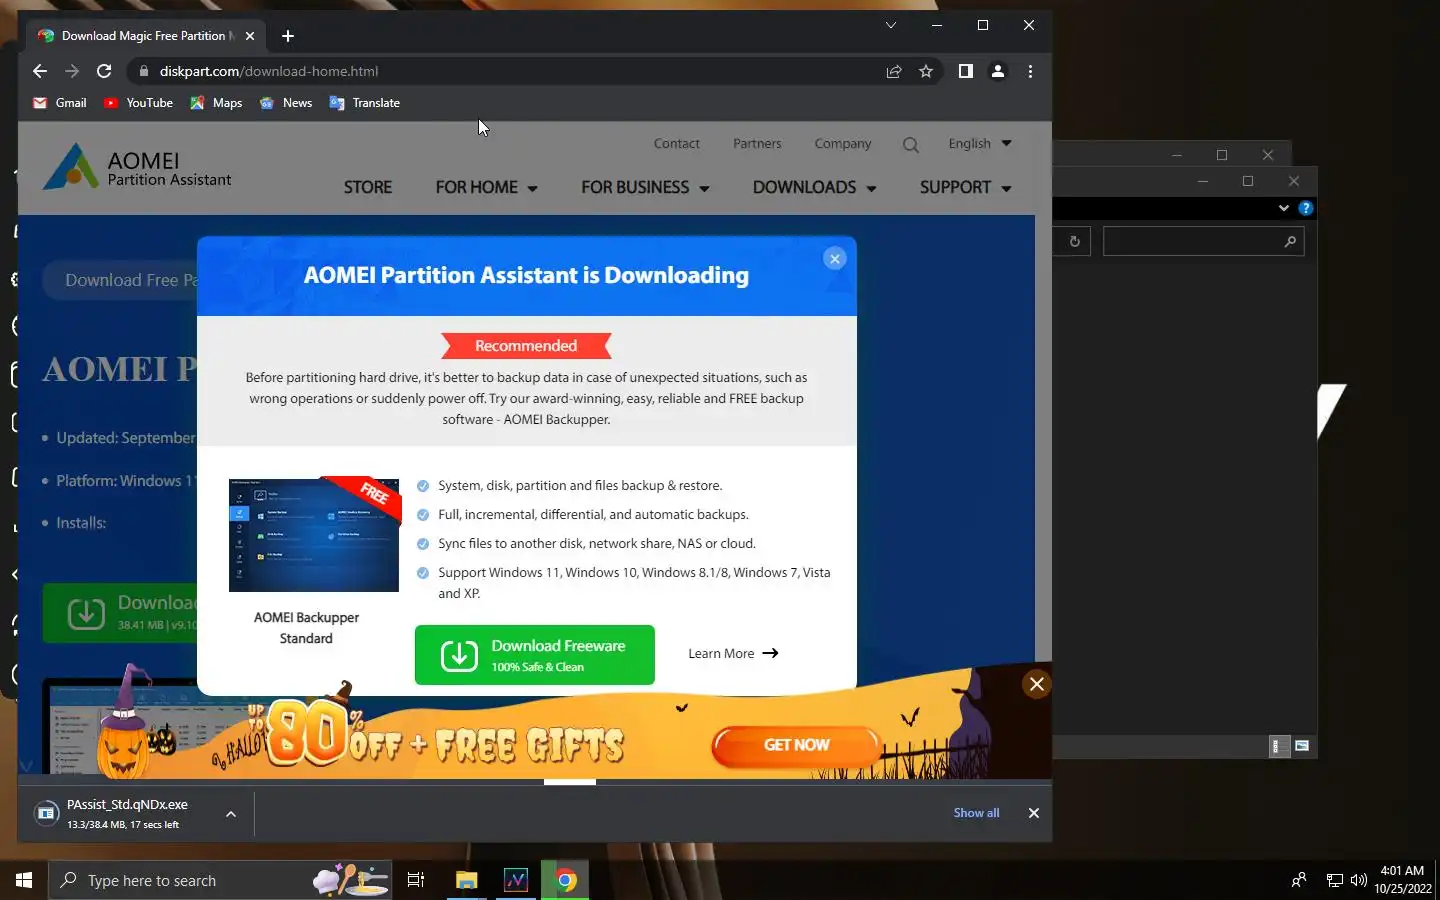
Task: Open the Chrome side panel icon
Action: click(x=966, y=71)
